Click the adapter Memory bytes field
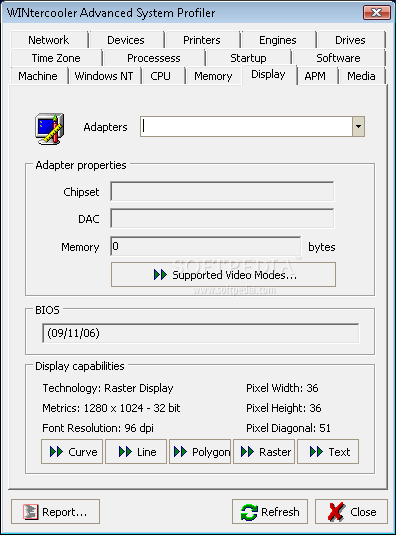Screen dimensions: 396x535 [x=206, y=246]
